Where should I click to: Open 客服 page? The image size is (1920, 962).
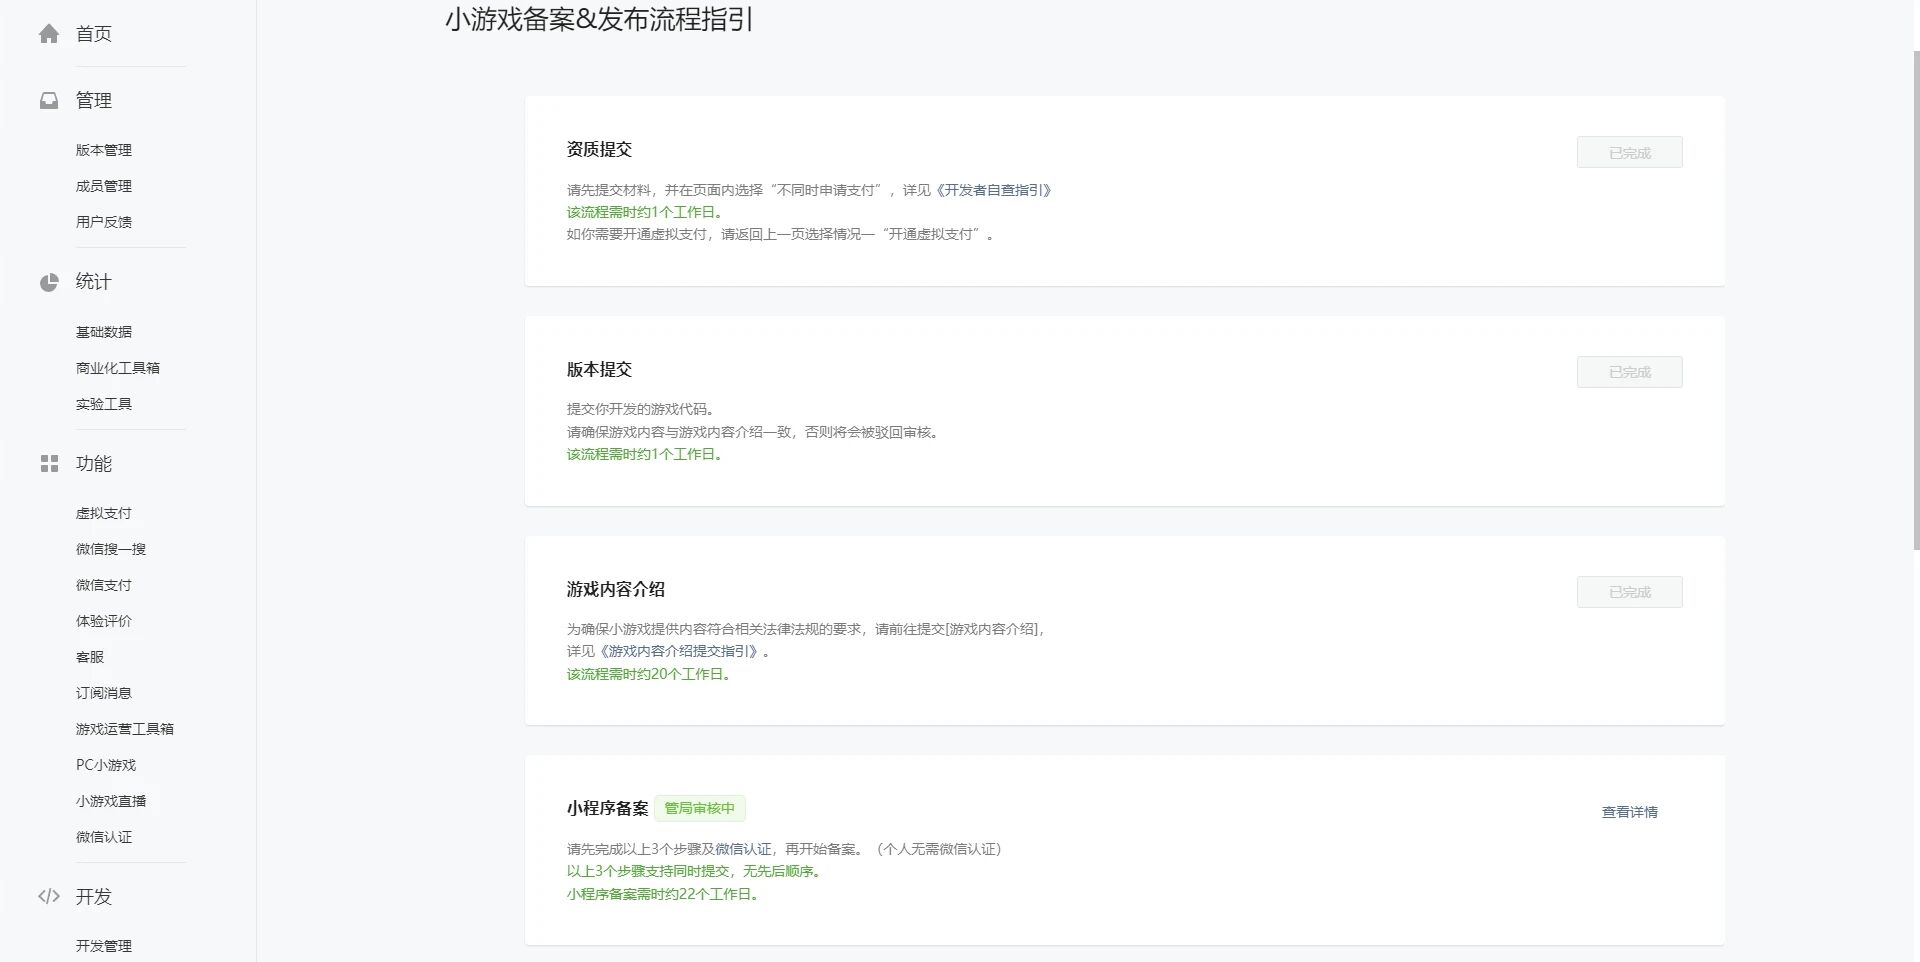click(90, 657)
